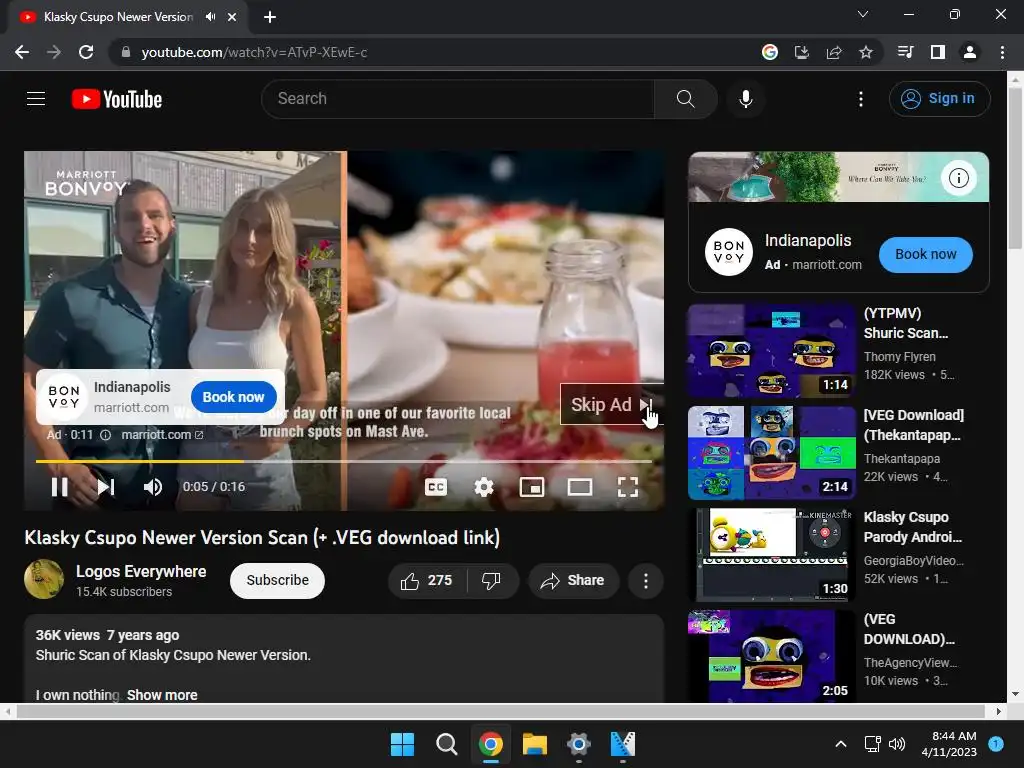Open YouTube settings three-dot menu near Sign in
1024x768 pixels.
[861, 99]
